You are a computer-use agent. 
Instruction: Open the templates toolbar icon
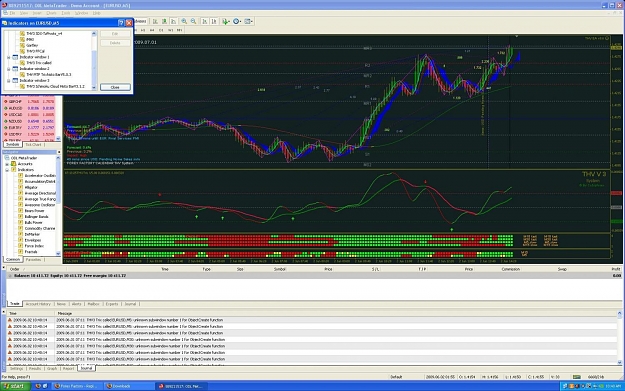[247, 21]
